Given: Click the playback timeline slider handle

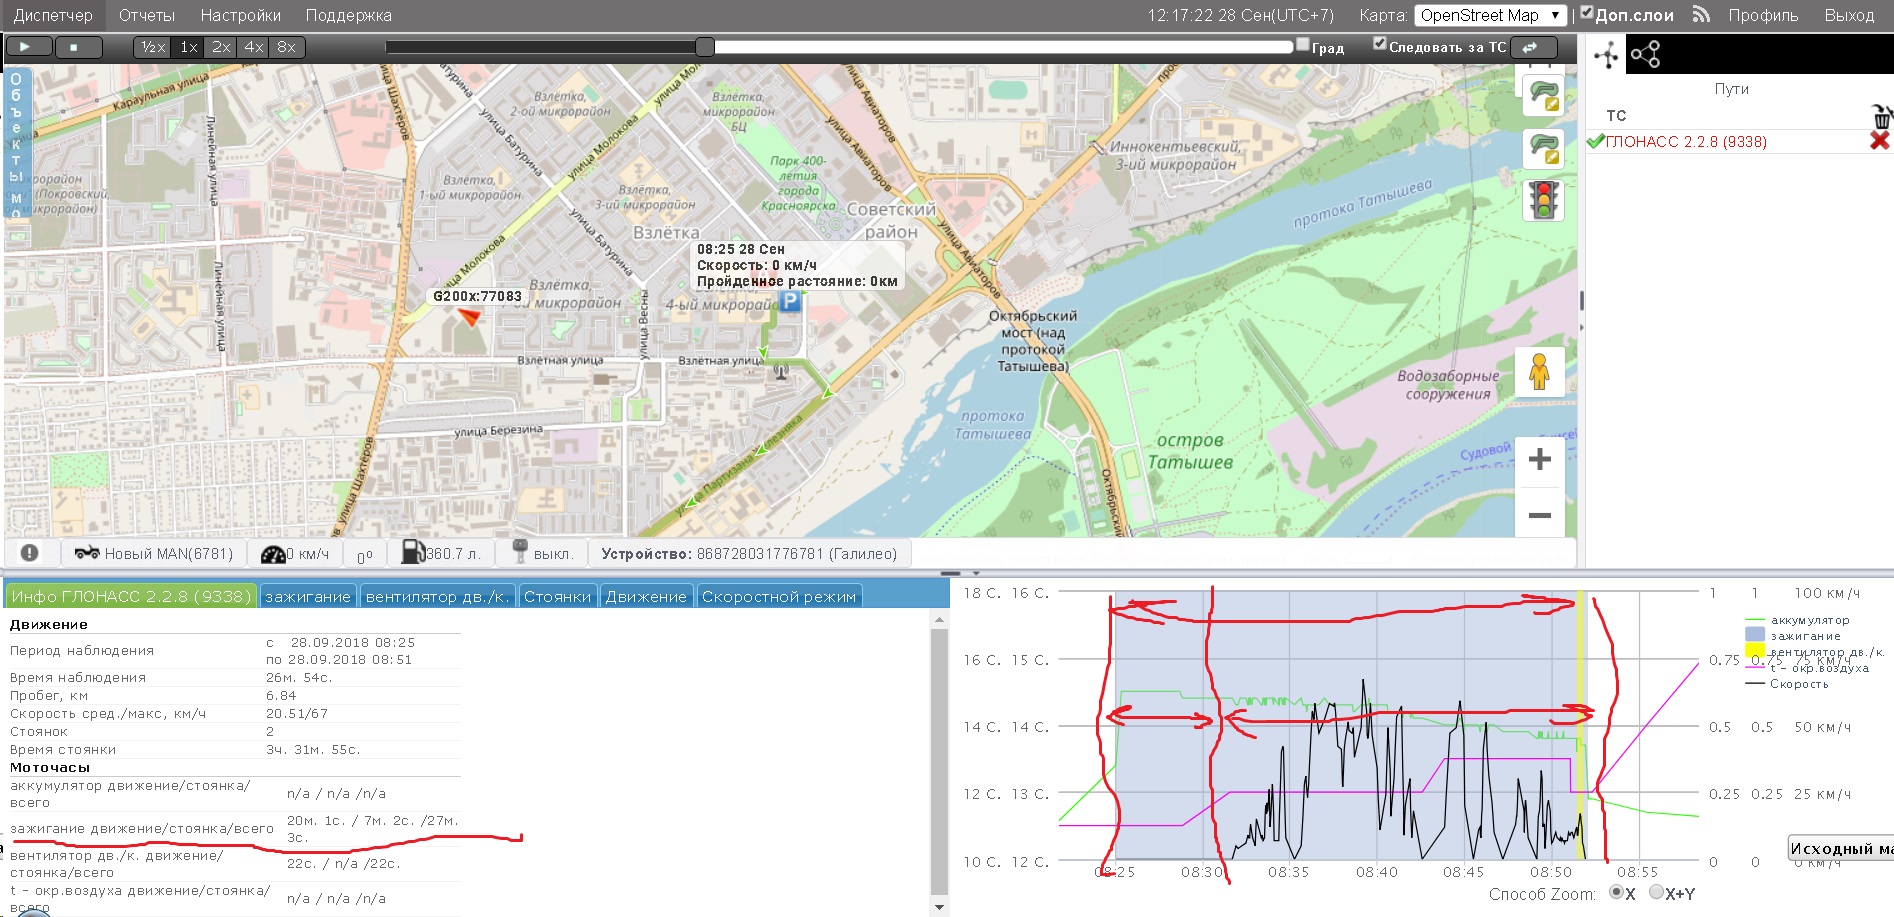Looking at the screenshot, I should (x=705, y=47).
